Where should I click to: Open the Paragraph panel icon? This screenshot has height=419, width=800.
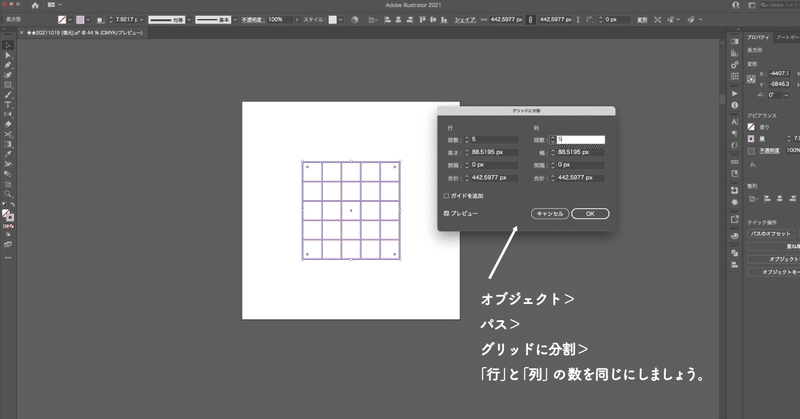[734, 134]
